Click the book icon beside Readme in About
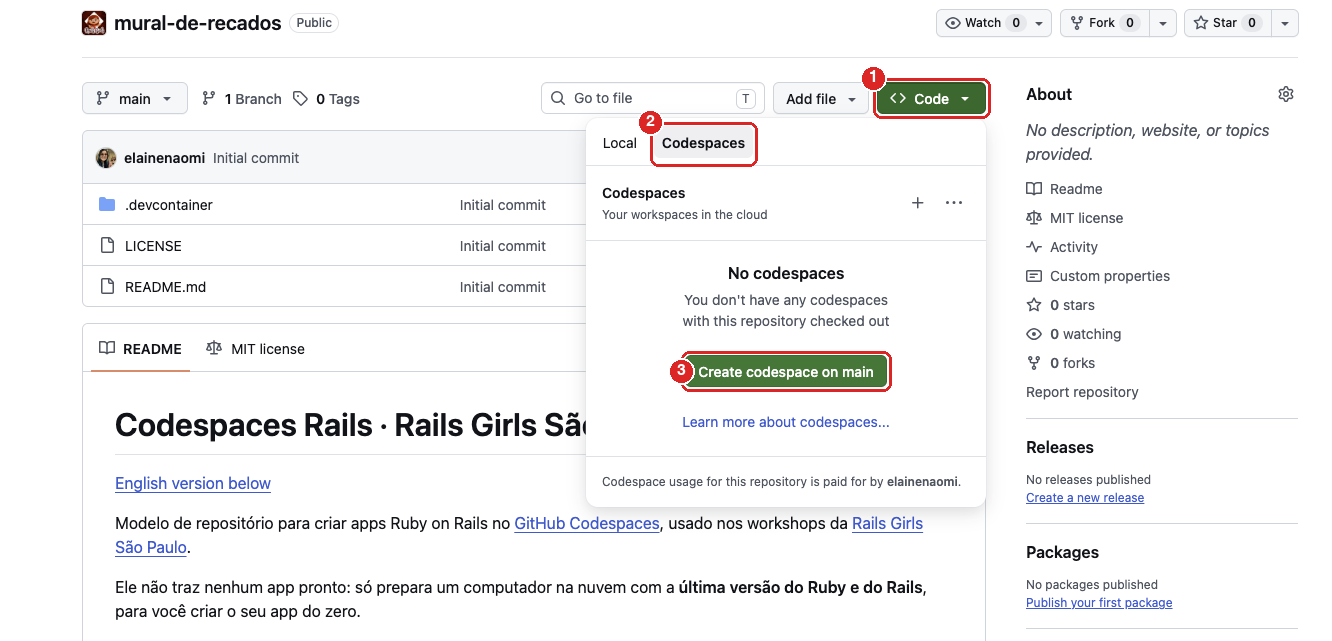 [x=1034, y=189]
